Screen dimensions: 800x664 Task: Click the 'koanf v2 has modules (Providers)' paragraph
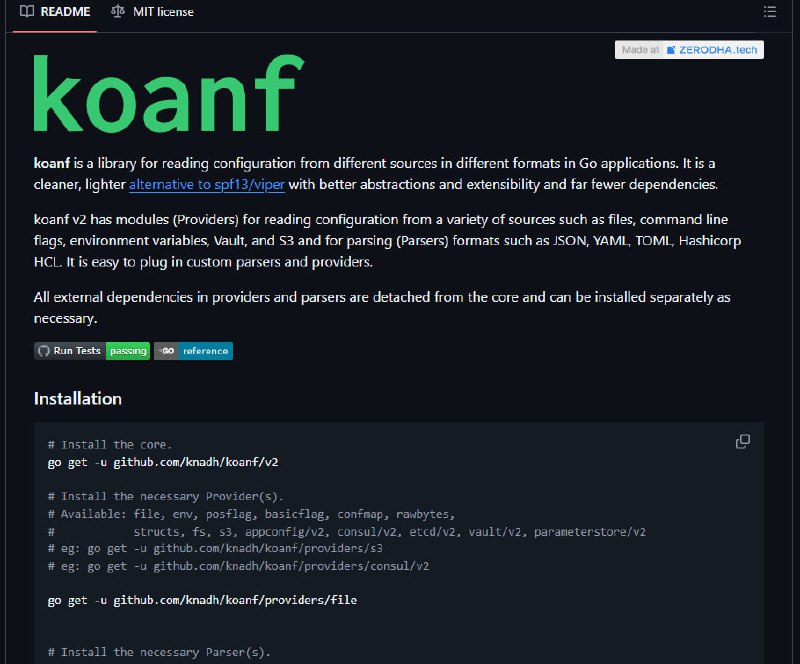[x=387, y=240]
